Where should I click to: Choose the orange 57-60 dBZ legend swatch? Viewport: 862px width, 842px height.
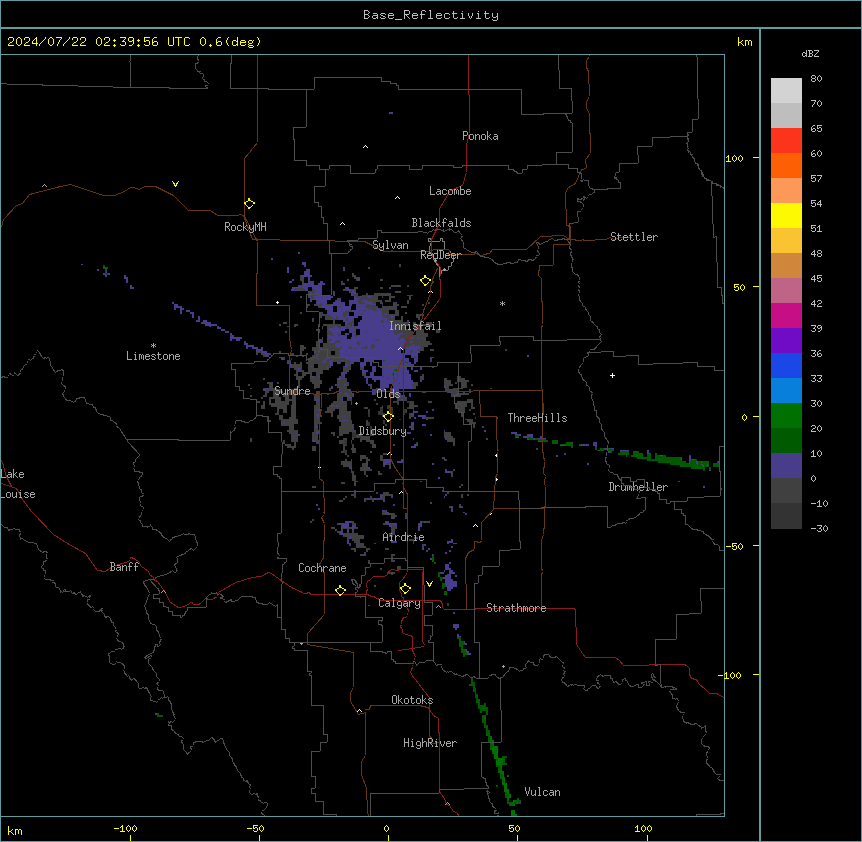(x=786, y=165)
